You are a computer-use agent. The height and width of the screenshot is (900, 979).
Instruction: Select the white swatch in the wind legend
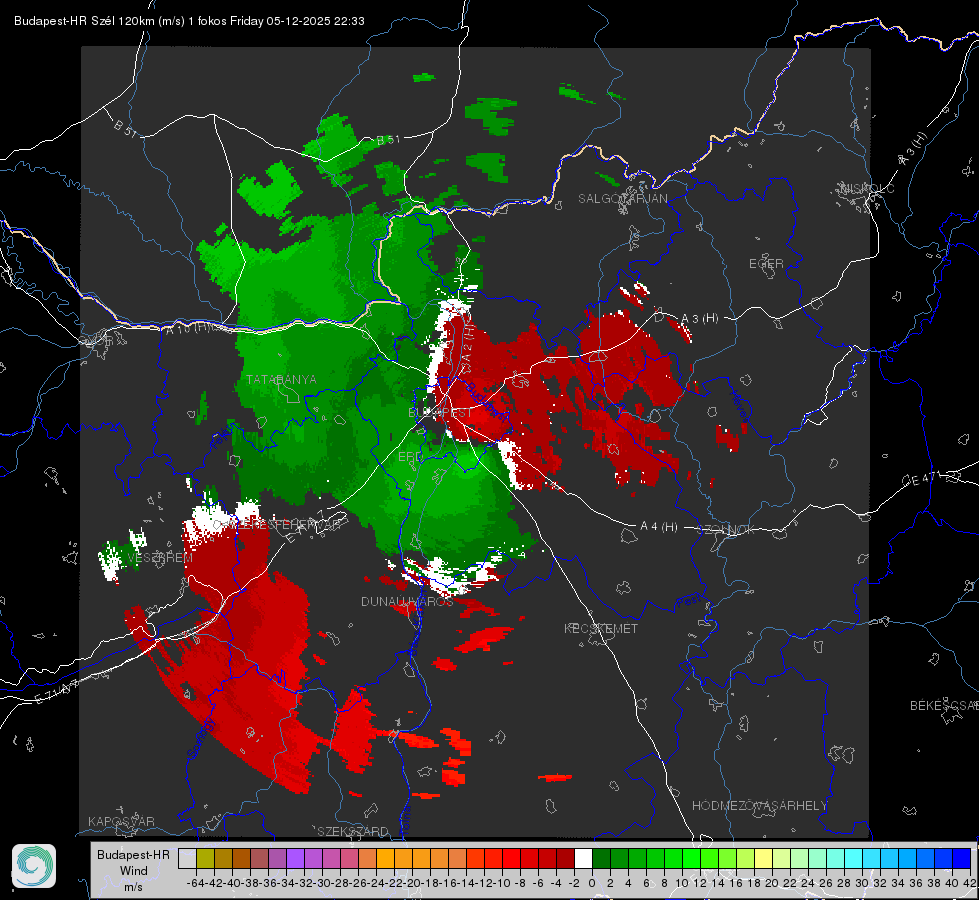coord(584,858)
